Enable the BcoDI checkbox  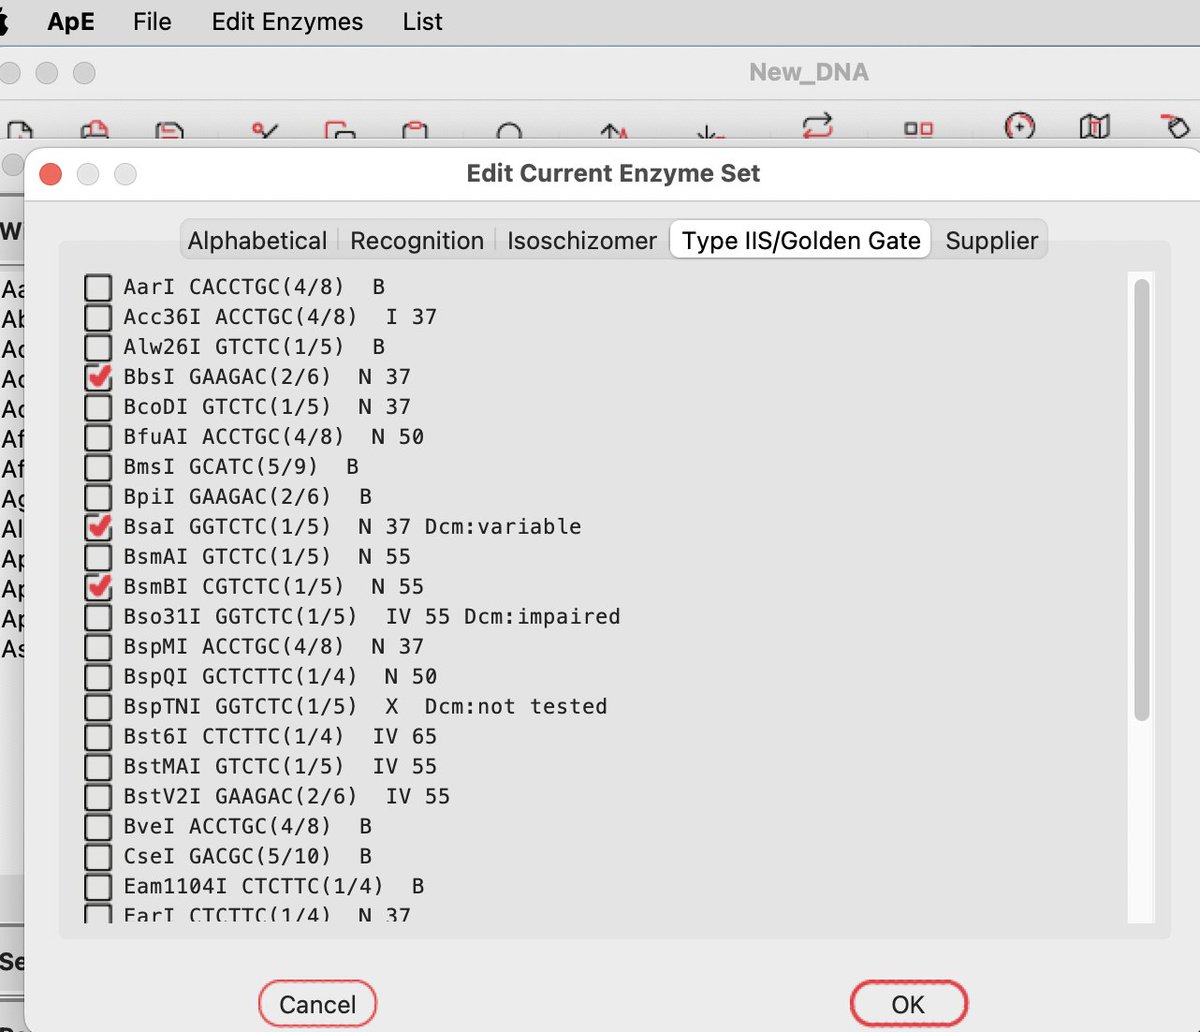(98, 408)
